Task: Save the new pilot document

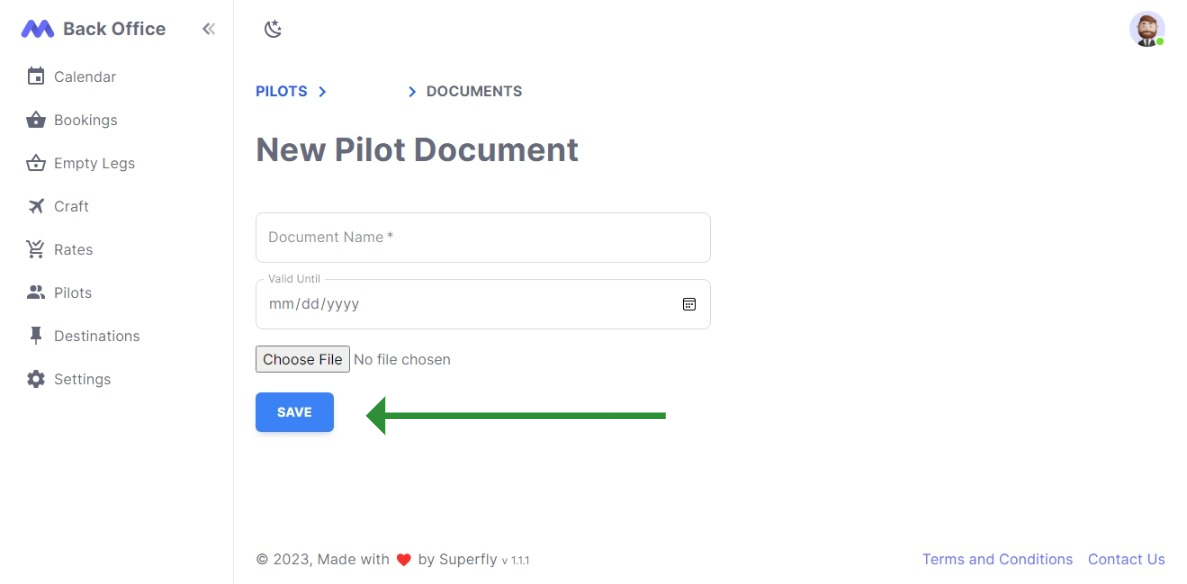Action: (x=294, y=411)
